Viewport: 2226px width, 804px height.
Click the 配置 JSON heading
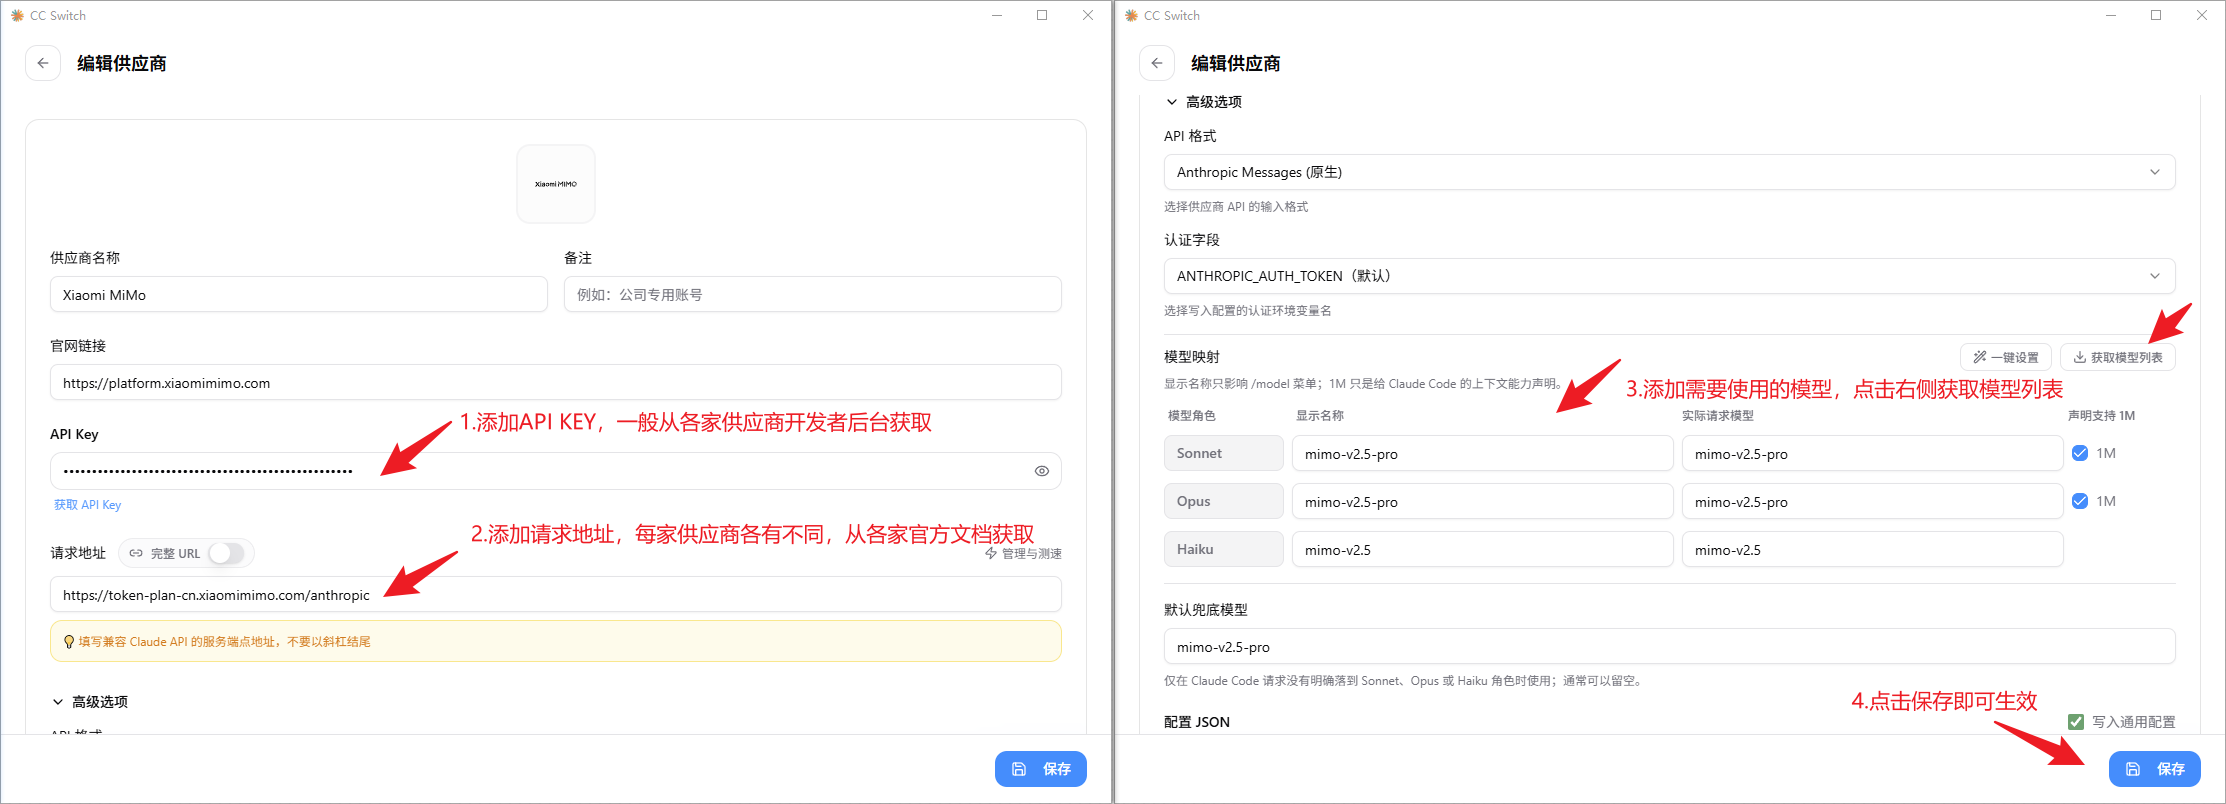coord(1197,722)
